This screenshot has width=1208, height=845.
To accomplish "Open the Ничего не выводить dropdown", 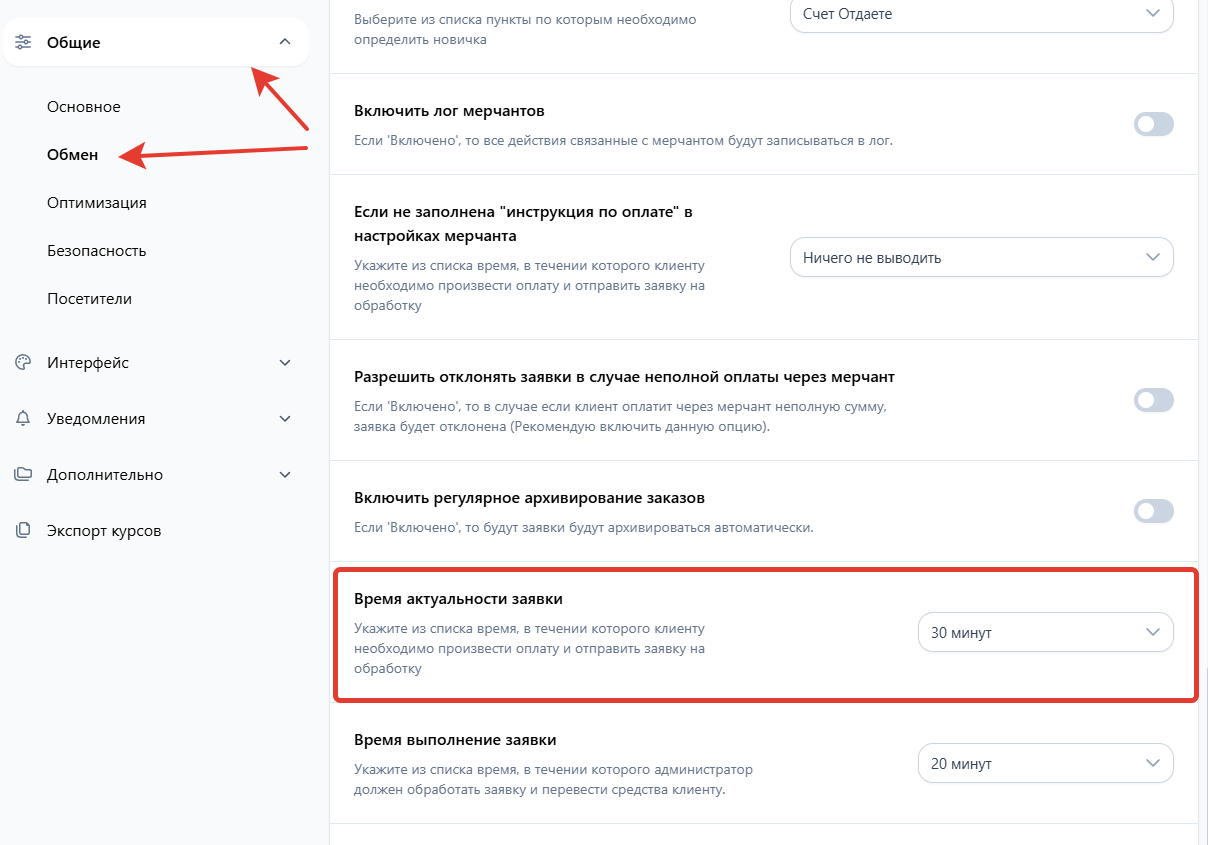I will pyautogui.click(x=981, y=257).
